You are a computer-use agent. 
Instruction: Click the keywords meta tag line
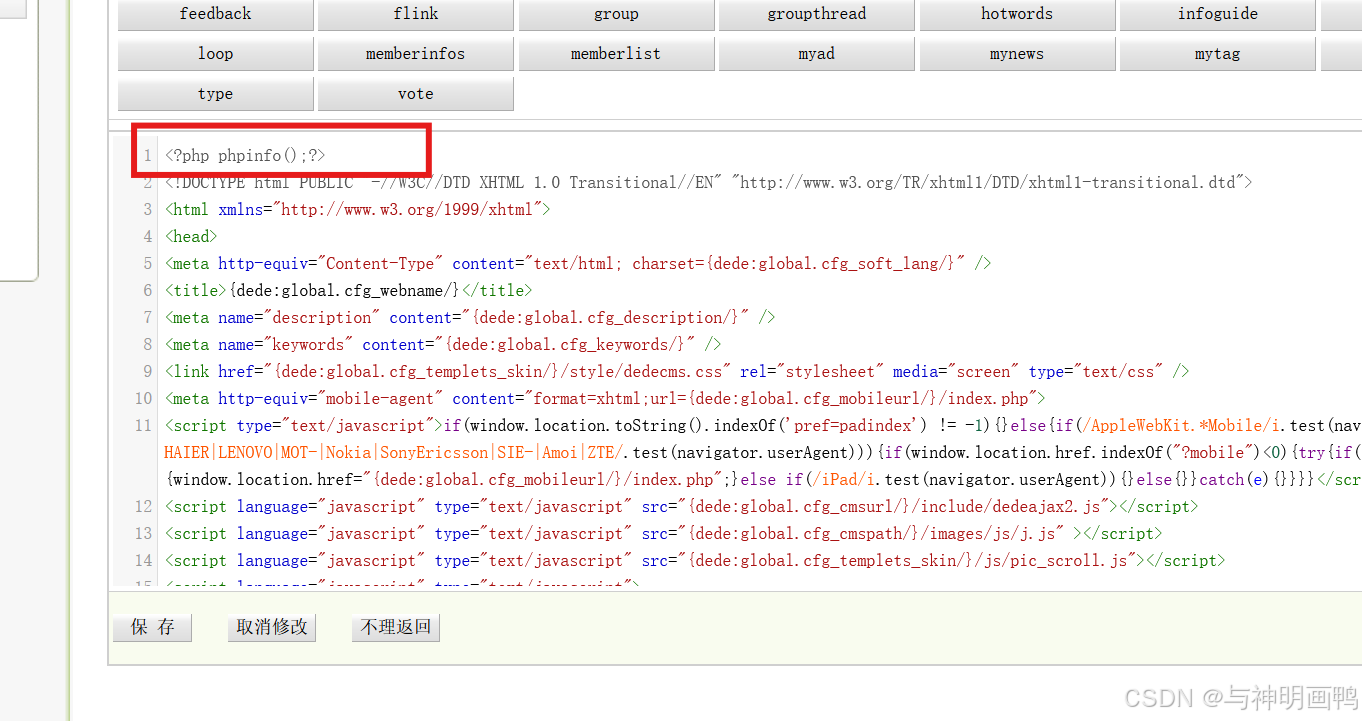point(443,344)
